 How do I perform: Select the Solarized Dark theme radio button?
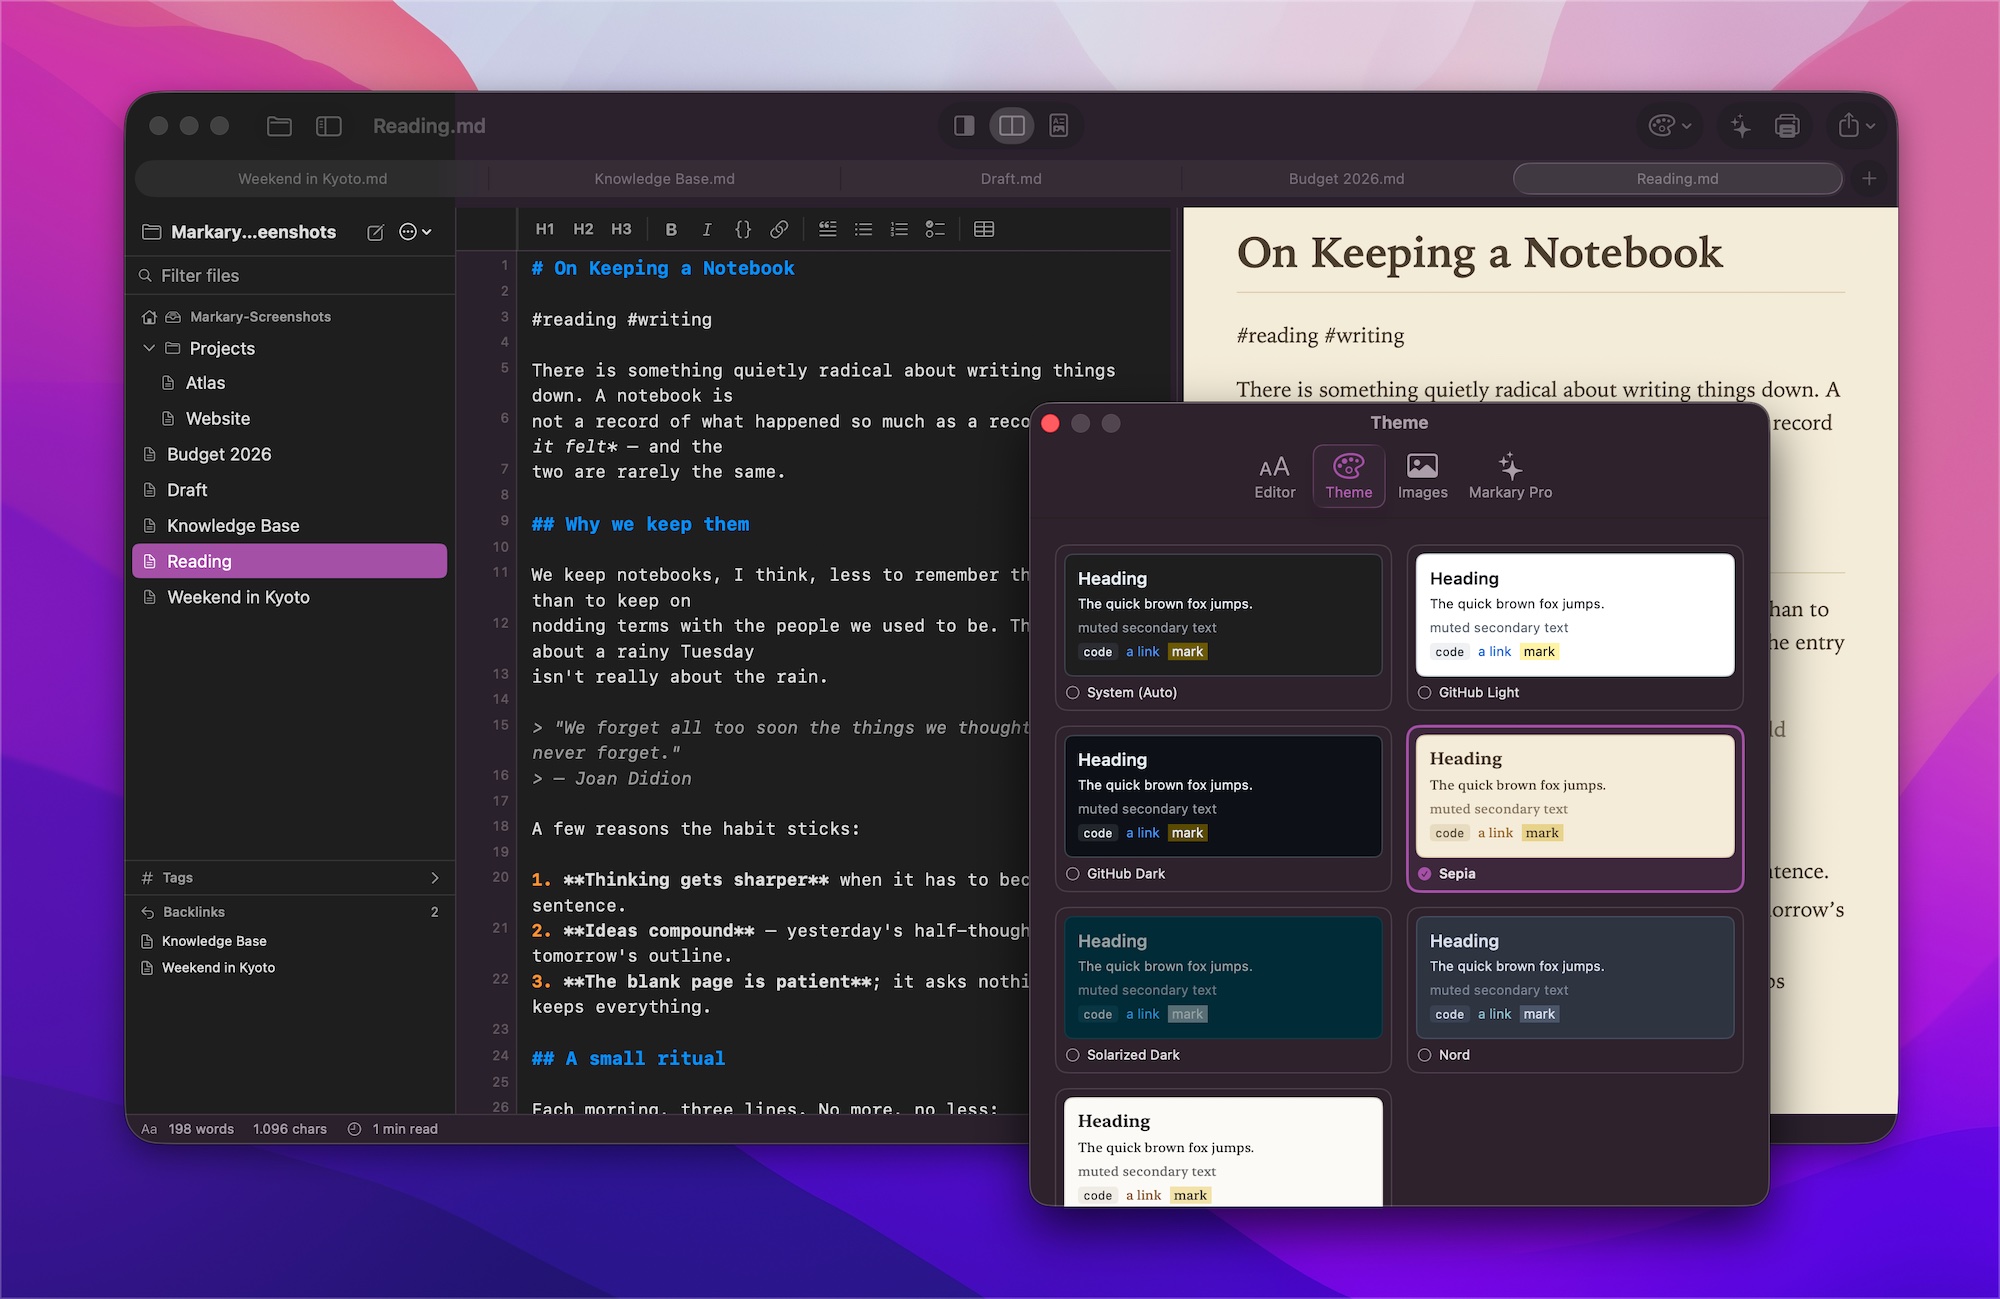pyautogui.click(x=1073, y=1055)
